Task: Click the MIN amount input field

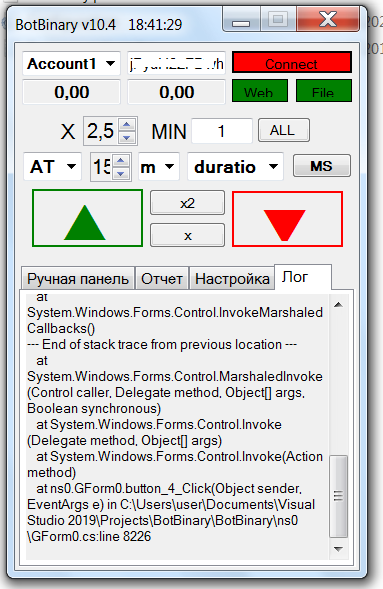Action: click(x=222, y=131)
